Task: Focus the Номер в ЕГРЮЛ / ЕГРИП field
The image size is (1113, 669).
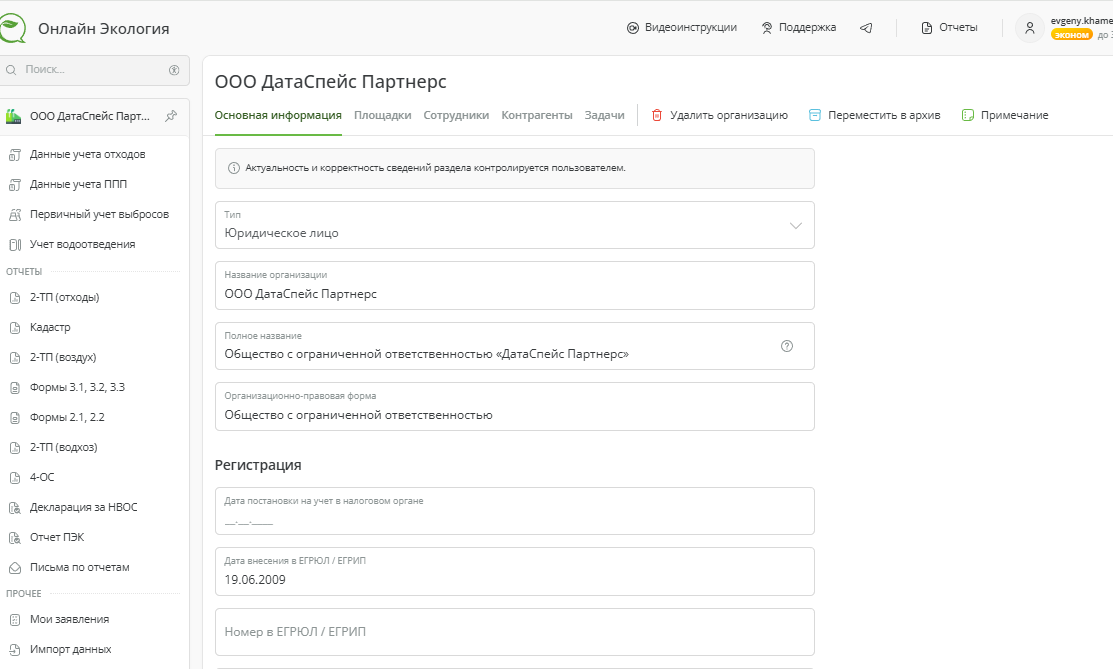Action: click(x=514, y=632)
